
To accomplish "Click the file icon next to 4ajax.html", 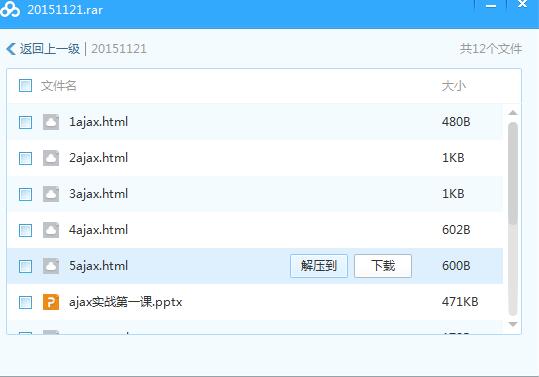I will click(x=51, y=230).
